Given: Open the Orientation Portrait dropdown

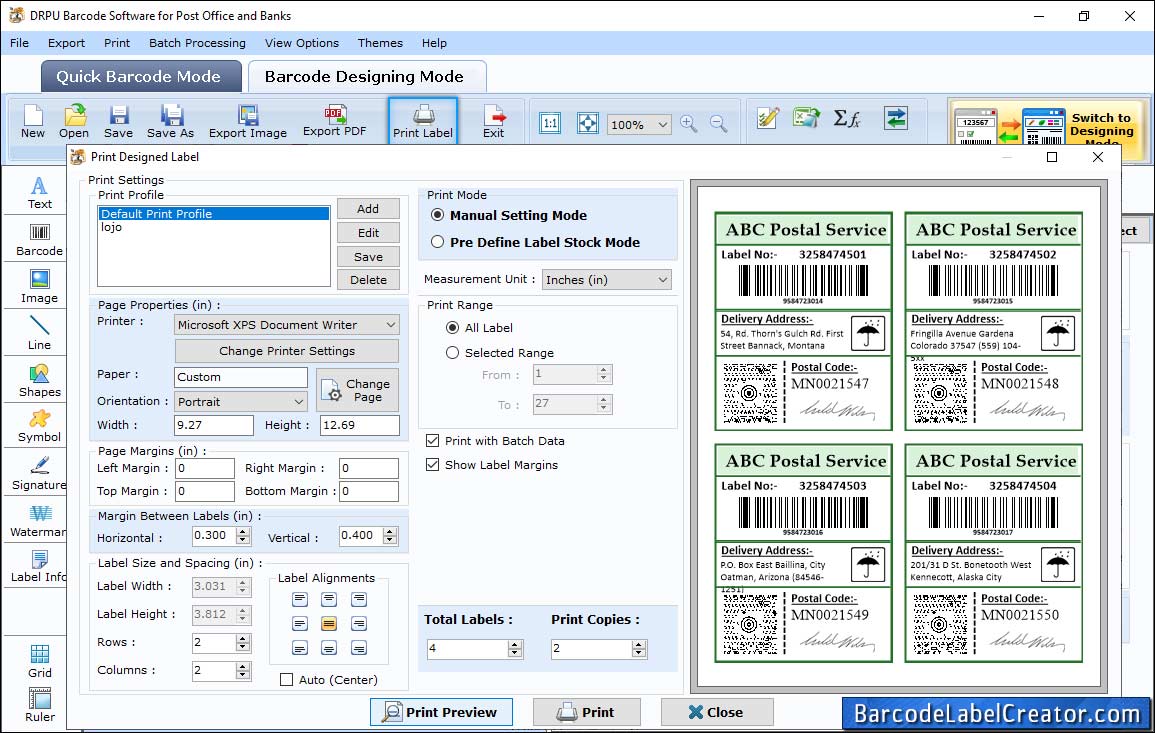Looking at the screenshot, I should (x=241, y=401).
